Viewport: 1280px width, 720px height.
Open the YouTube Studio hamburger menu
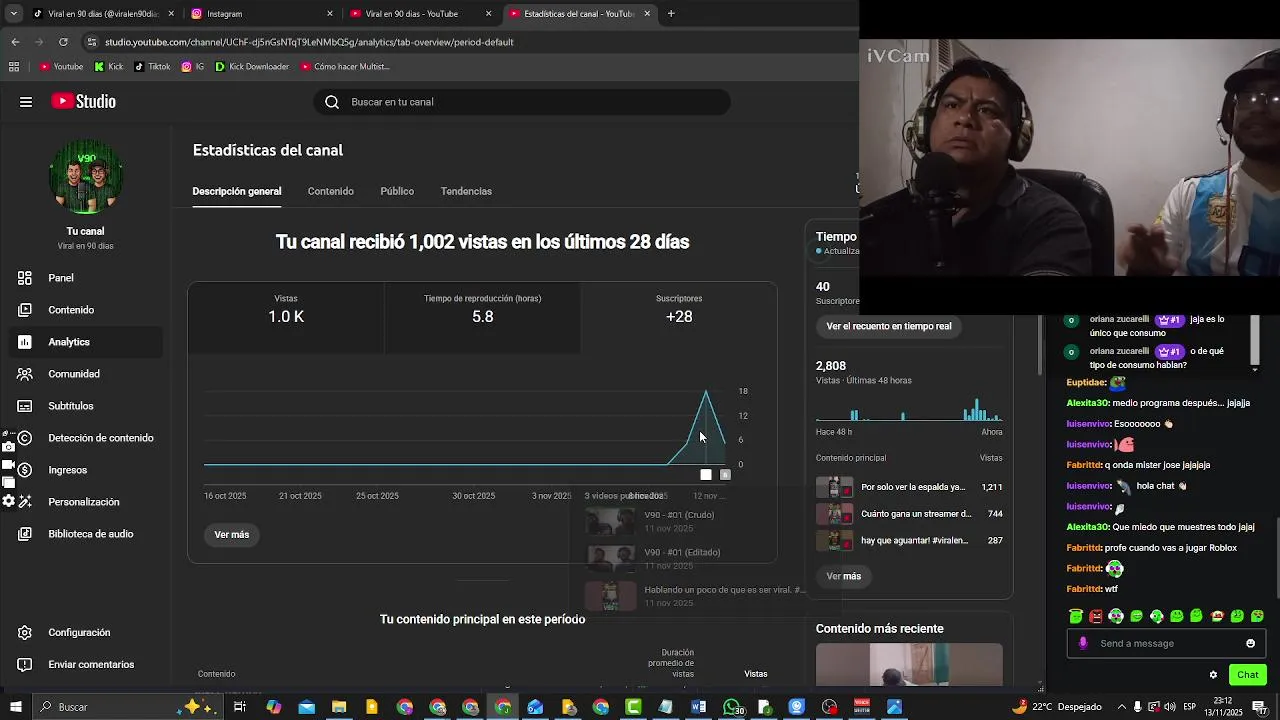[x=26, y=102]
